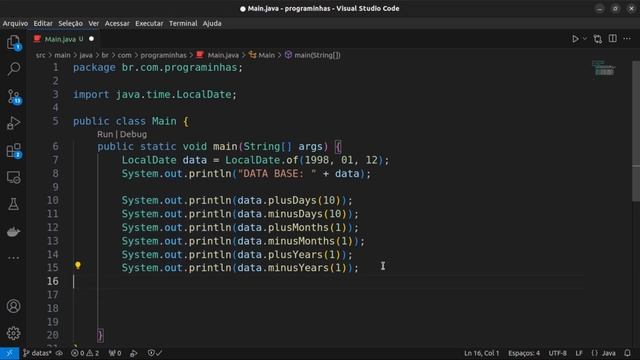
Task: Open Terminal menu
Action: [183, 23]
